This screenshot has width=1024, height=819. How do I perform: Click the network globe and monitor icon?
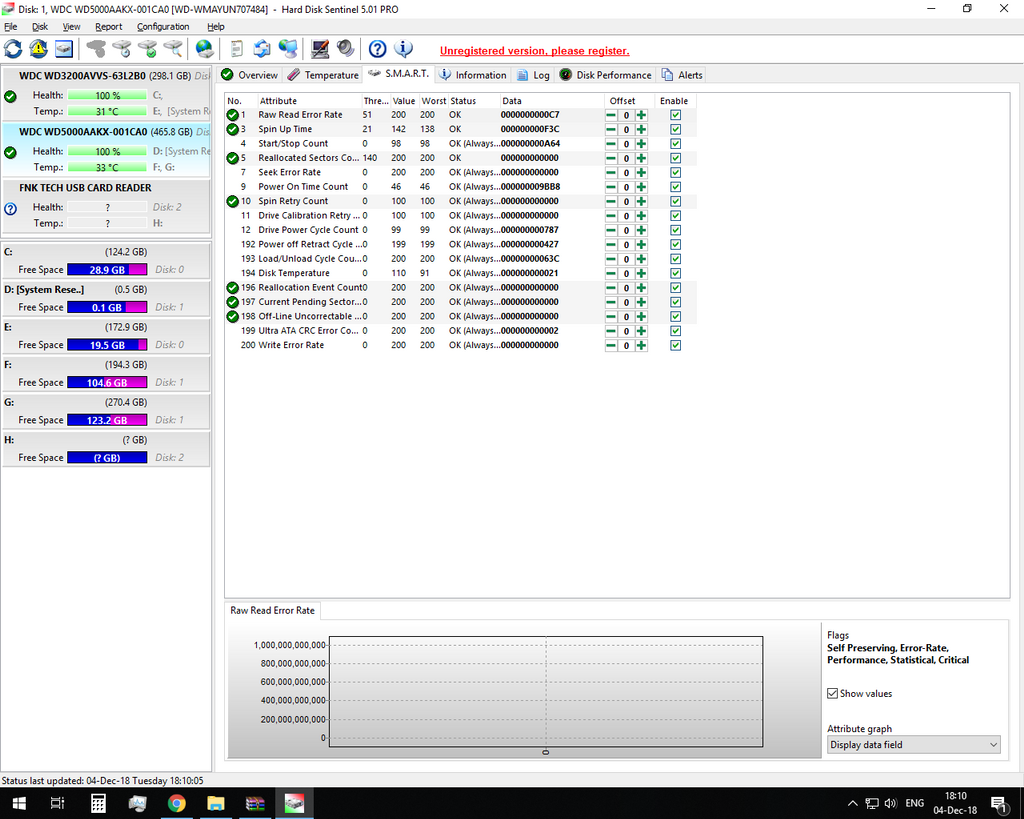(x=288, y=49)
